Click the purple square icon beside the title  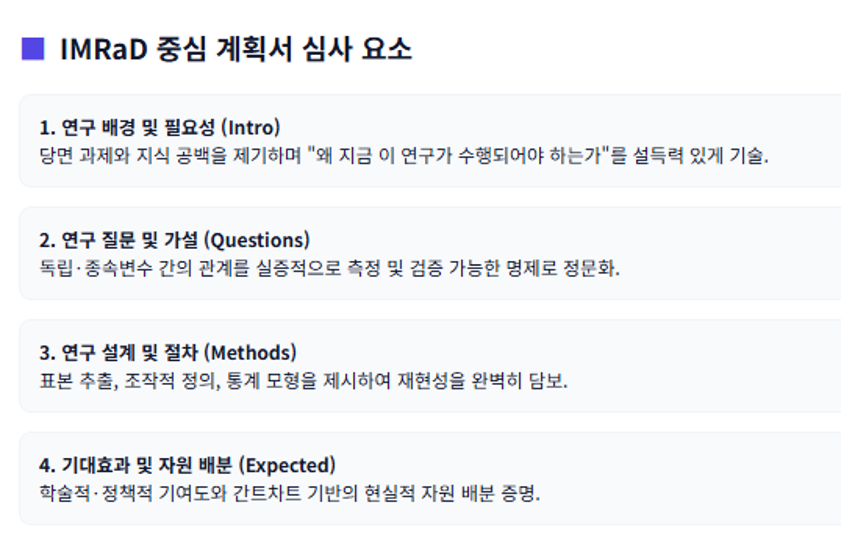pos(33,49)
